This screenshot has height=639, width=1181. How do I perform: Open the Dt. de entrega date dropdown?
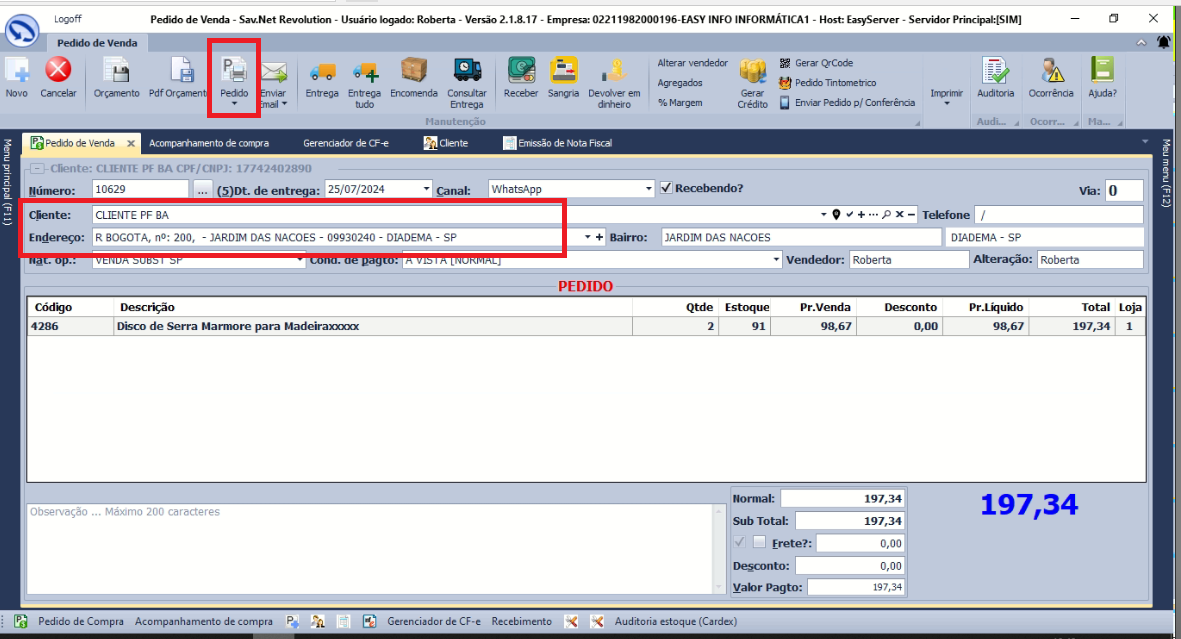pos(427,189)
